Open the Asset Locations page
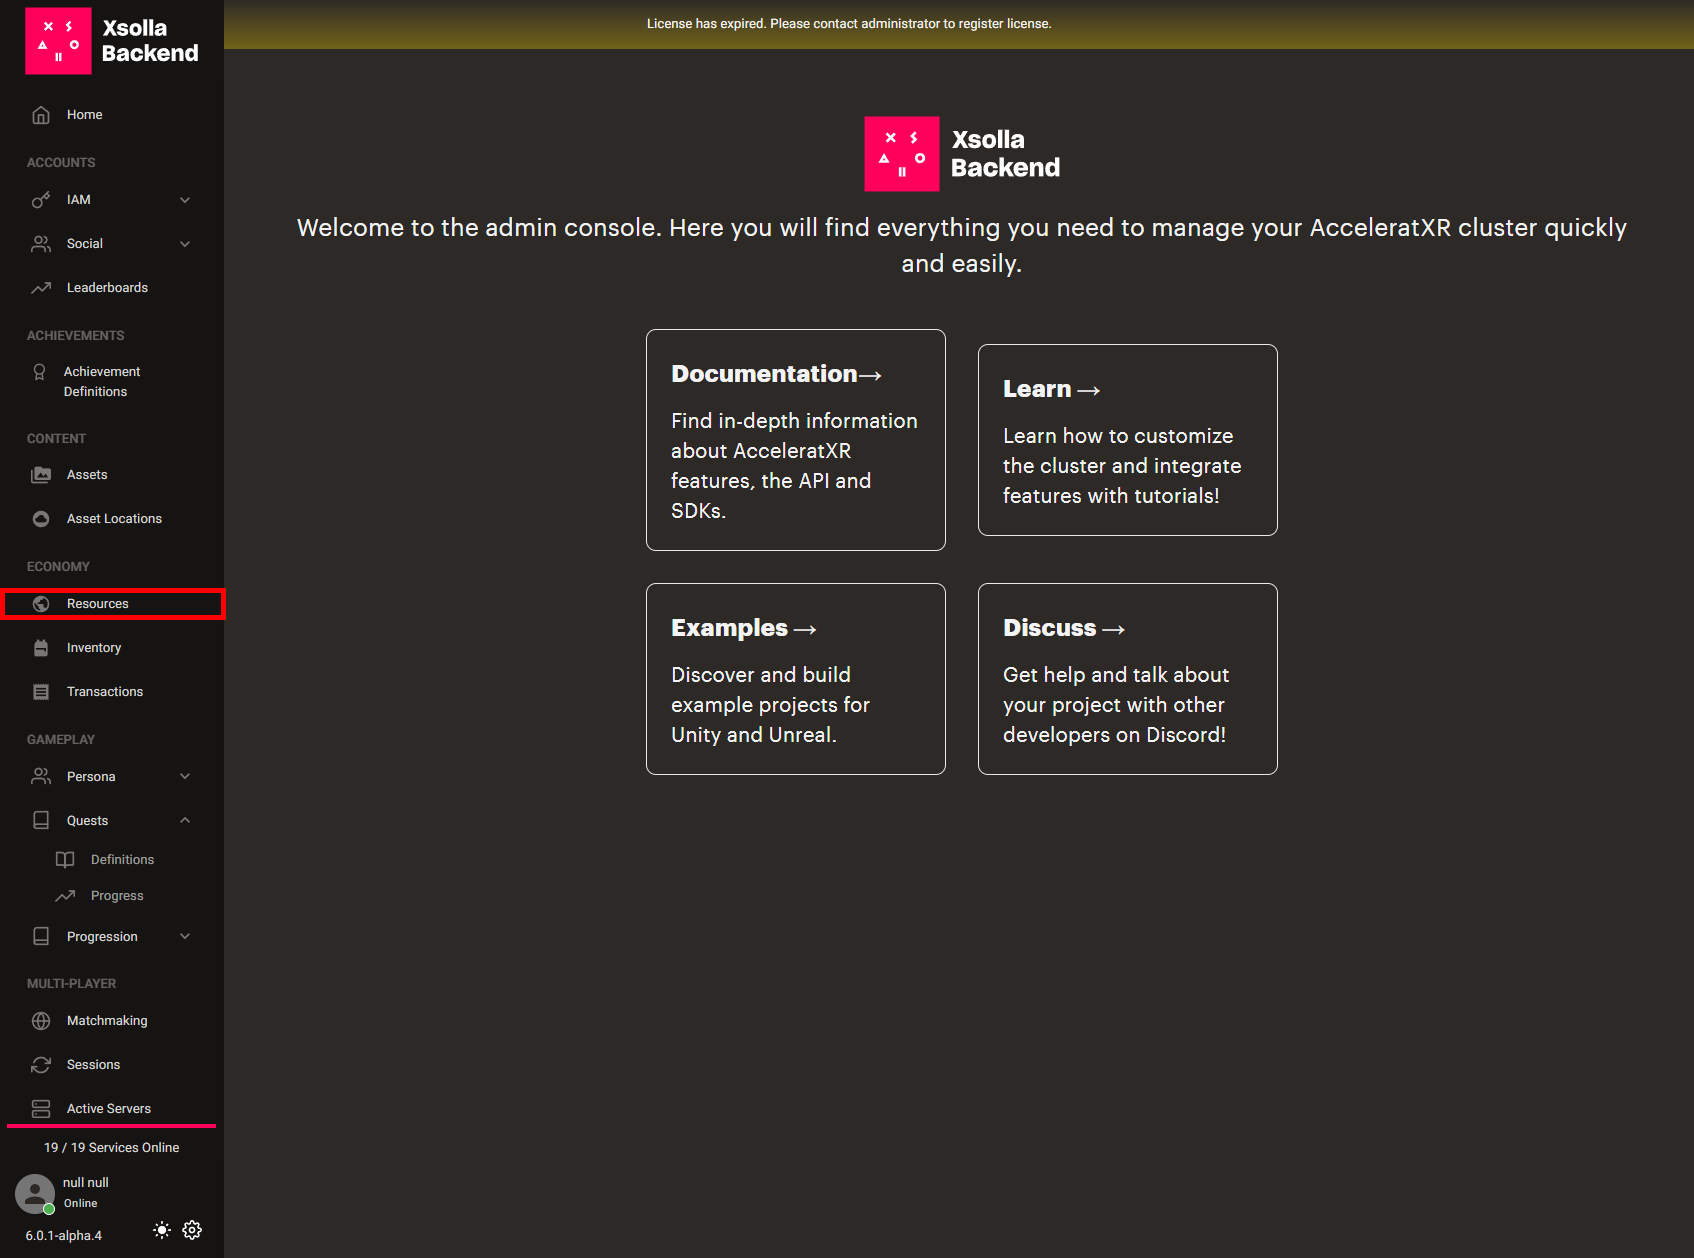The image size is (1694, 1258). click(112, 519)
